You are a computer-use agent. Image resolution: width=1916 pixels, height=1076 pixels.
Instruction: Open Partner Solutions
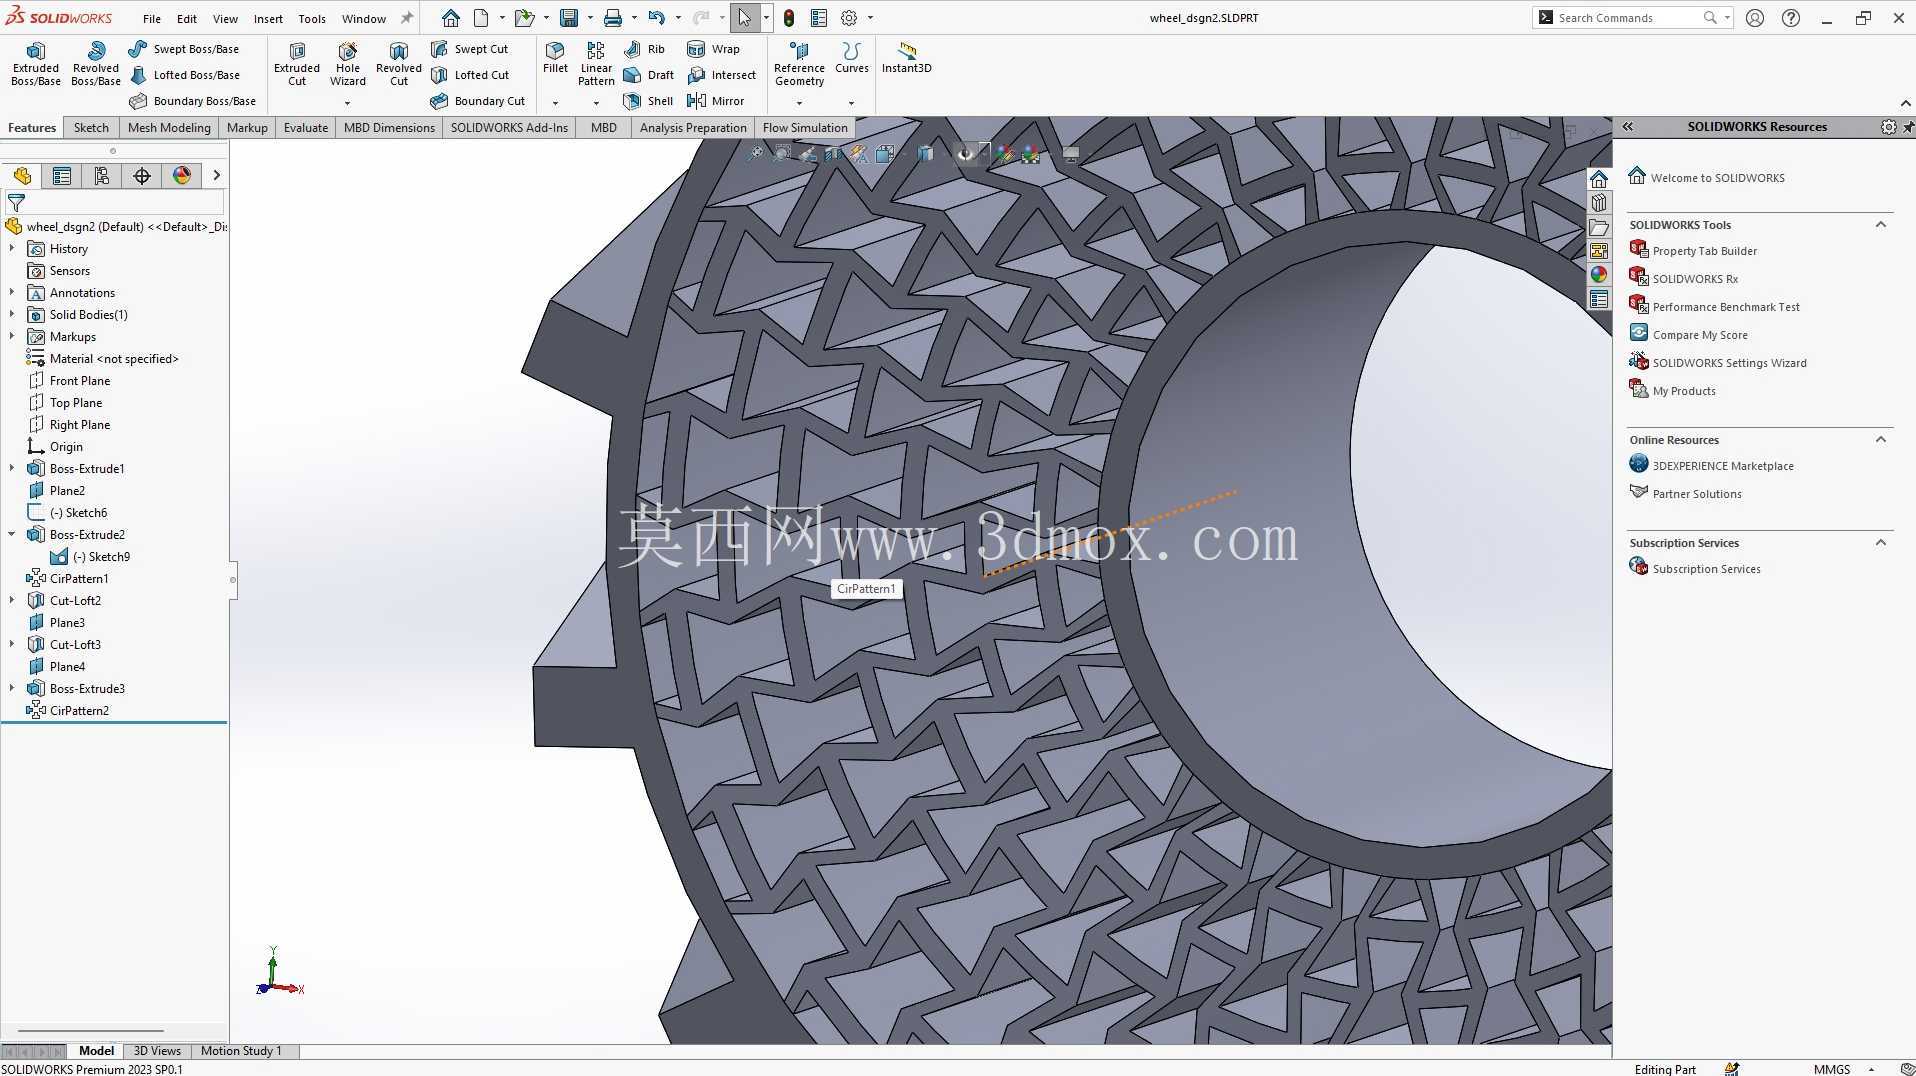pyautogui.click(x=1697, y=494)
